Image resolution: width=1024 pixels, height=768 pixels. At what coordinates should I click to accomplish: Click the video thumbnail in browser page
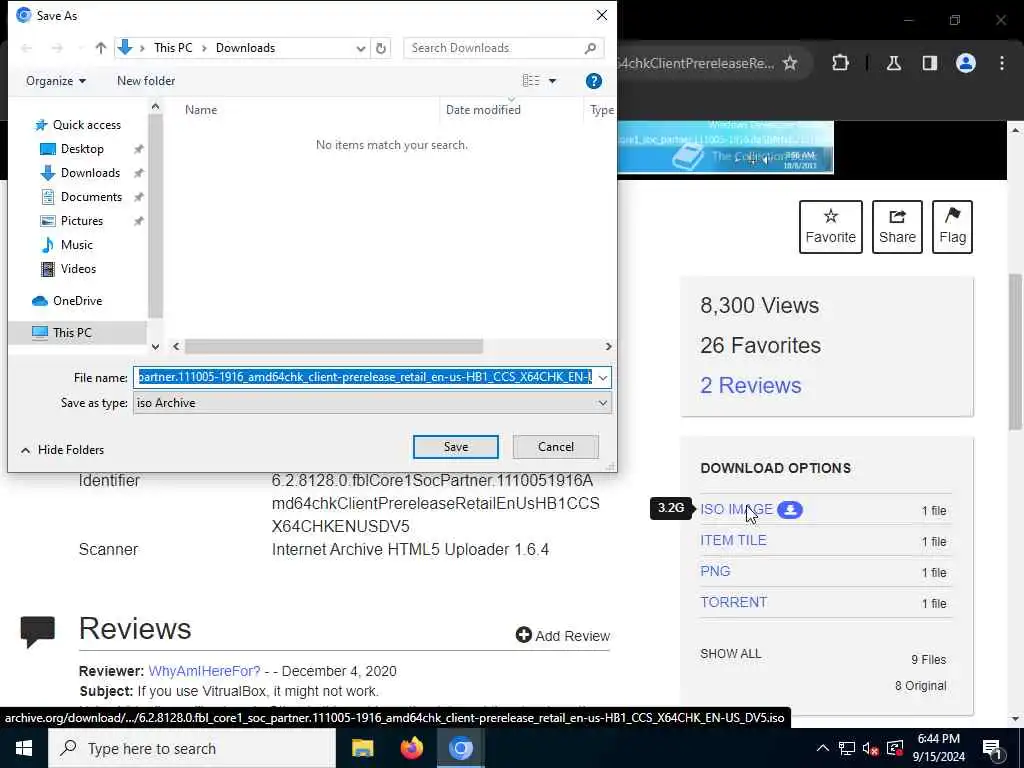tap(725, 148)
